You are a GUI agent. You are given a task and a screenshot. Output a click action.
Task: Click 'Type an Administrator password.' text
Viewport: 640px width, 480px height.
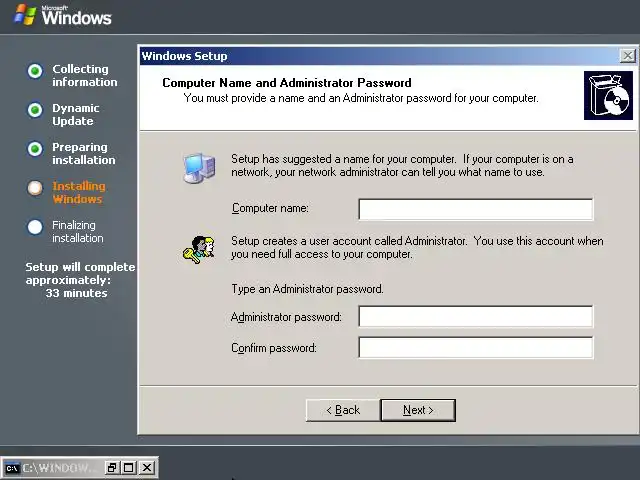click(x=307, y=289)
